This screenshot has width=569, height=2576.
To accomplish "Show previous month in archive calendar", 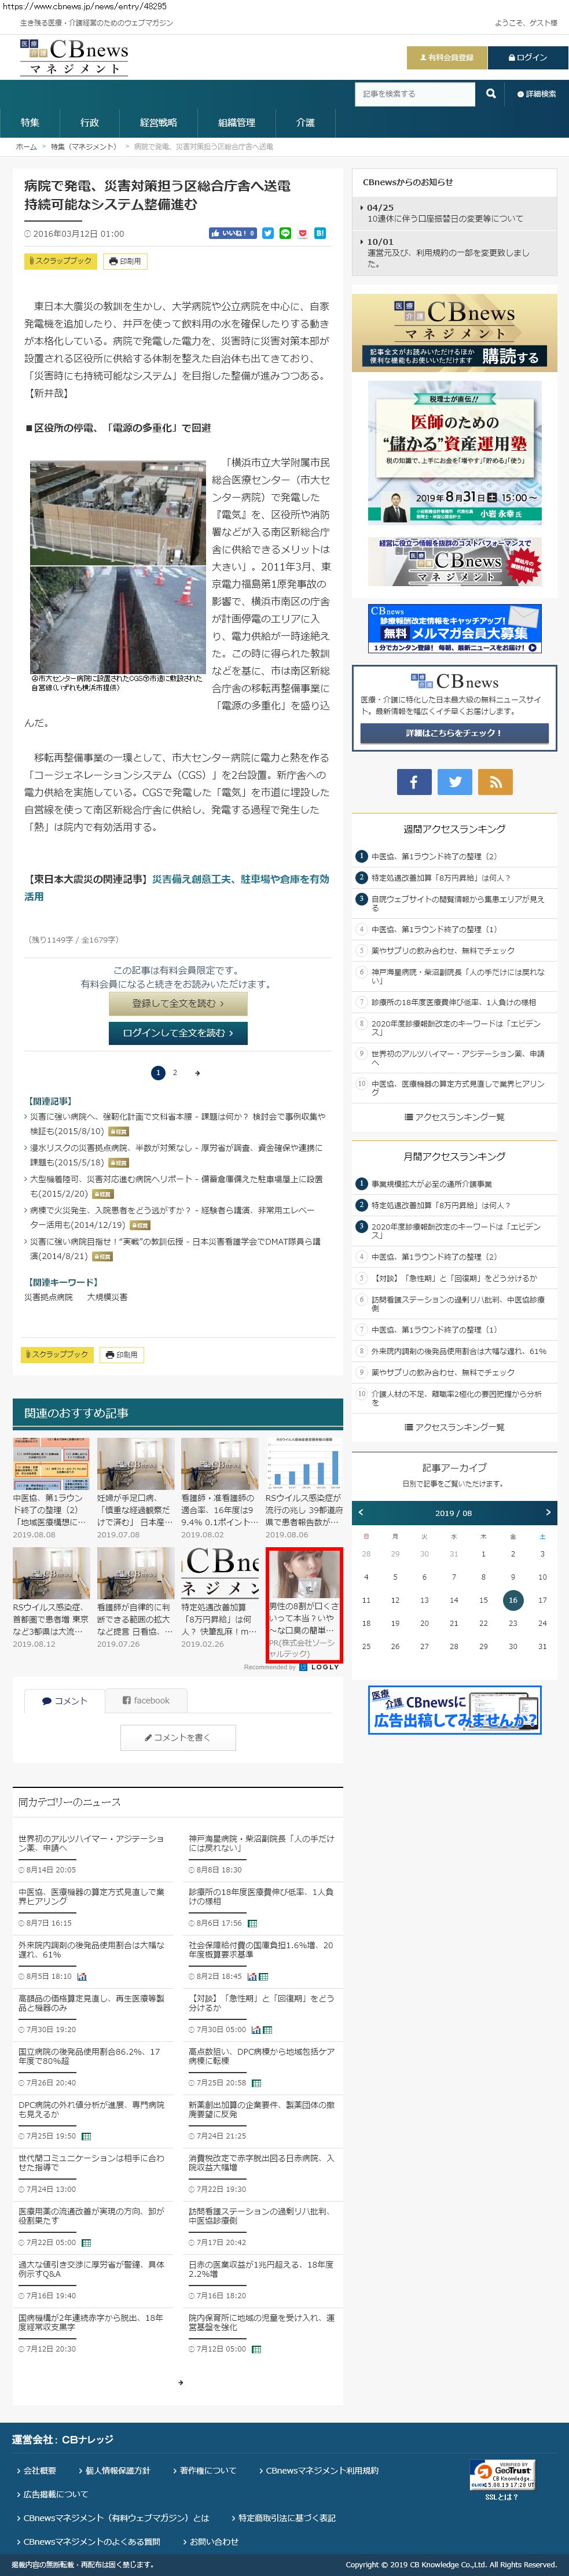I will [x=361, y=1512].
